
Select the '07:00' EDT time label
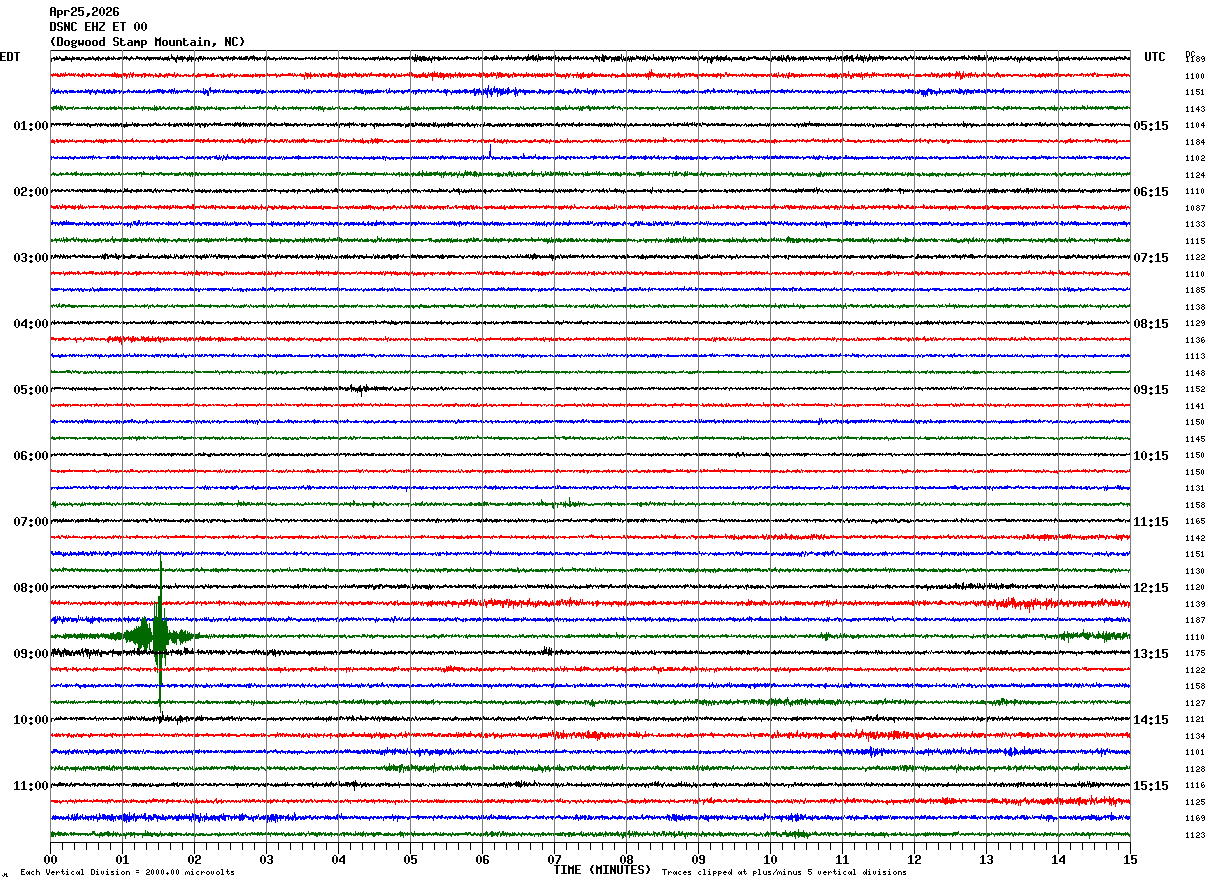pos(31,522)
